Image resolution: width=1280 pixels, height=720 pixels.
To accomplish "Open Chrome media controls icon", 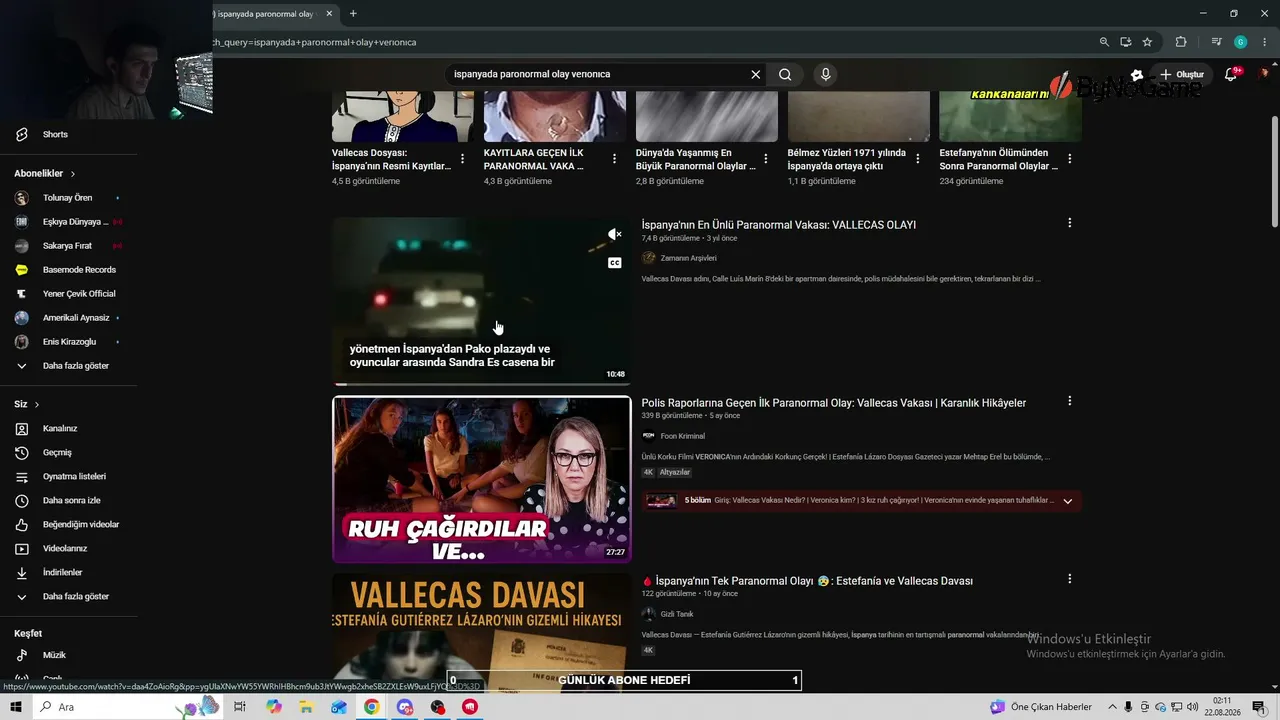I will click(1216, 42).
